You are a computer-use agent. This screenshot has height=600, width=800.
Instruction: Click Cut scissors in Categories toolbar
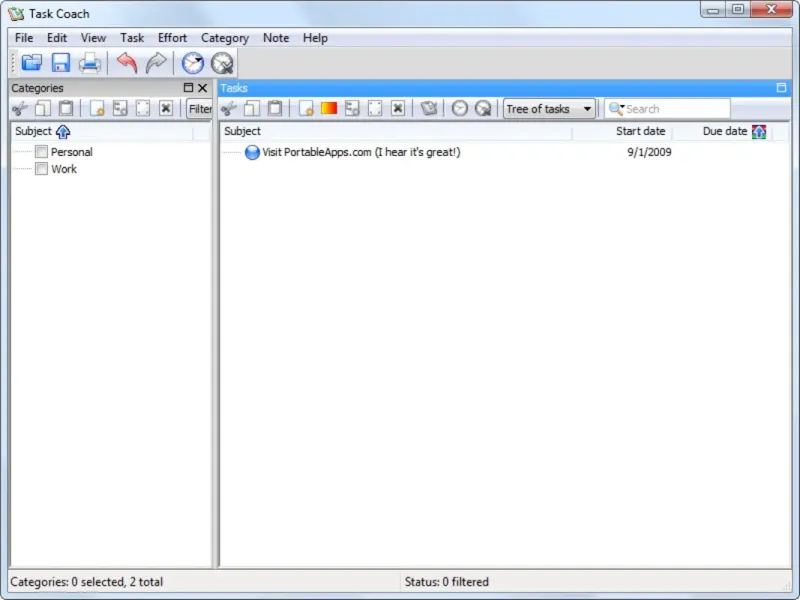pyautogui.click(x=20, y=108)
